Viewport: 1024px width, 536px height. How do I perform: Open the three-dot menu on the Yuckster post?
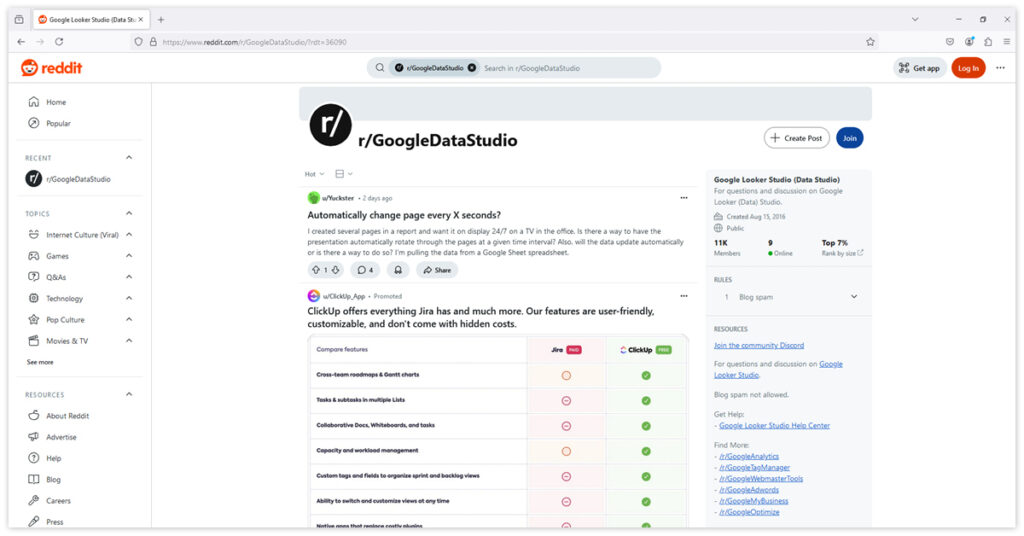[x=684, y=198]
